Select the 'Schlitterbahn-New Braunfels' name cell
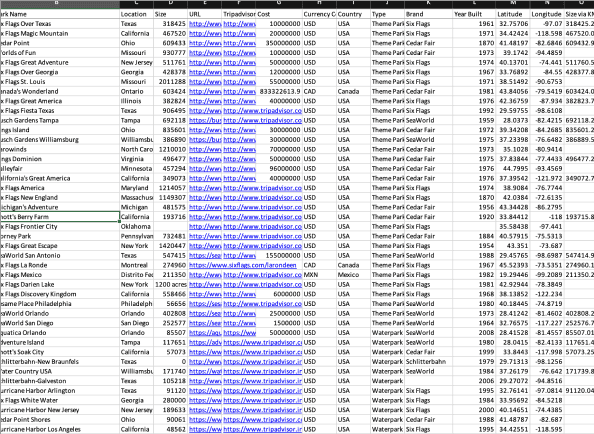Viewport: 594px width, 434px height. click(59, 362)
